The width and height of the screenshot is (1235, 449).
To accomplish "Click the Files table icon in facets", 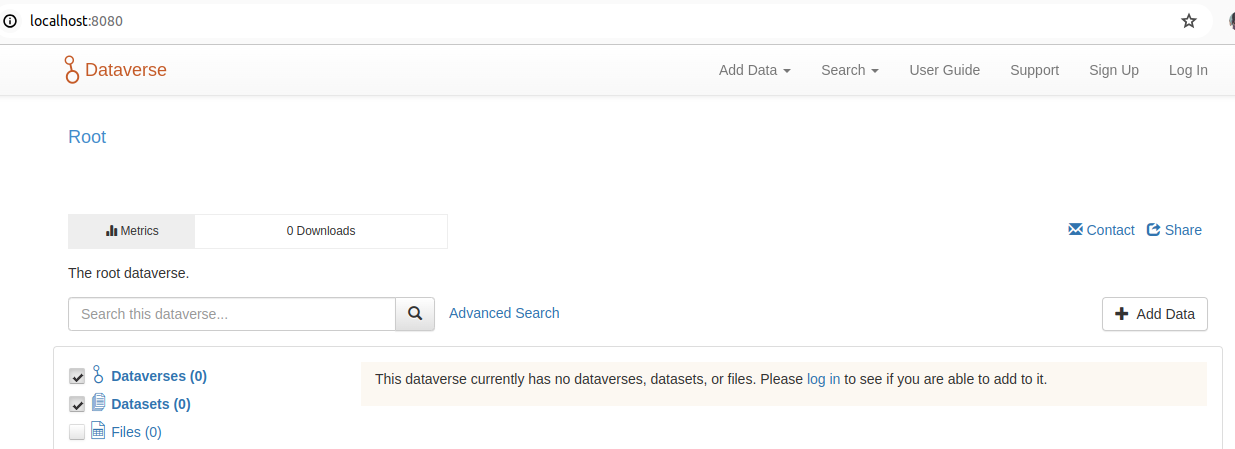I will (x=98, y=431).
